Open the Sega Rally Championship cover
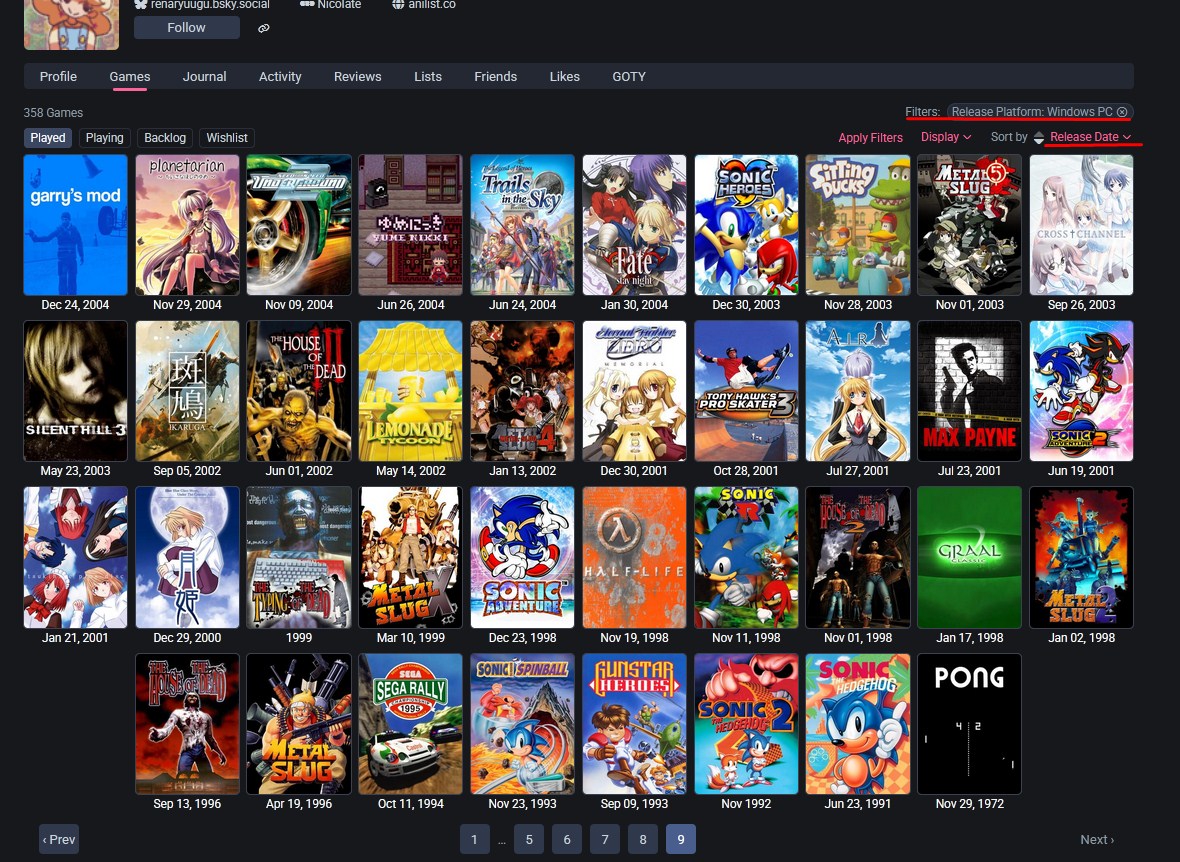The image size is (1180, 862). (x=411, y=724)
